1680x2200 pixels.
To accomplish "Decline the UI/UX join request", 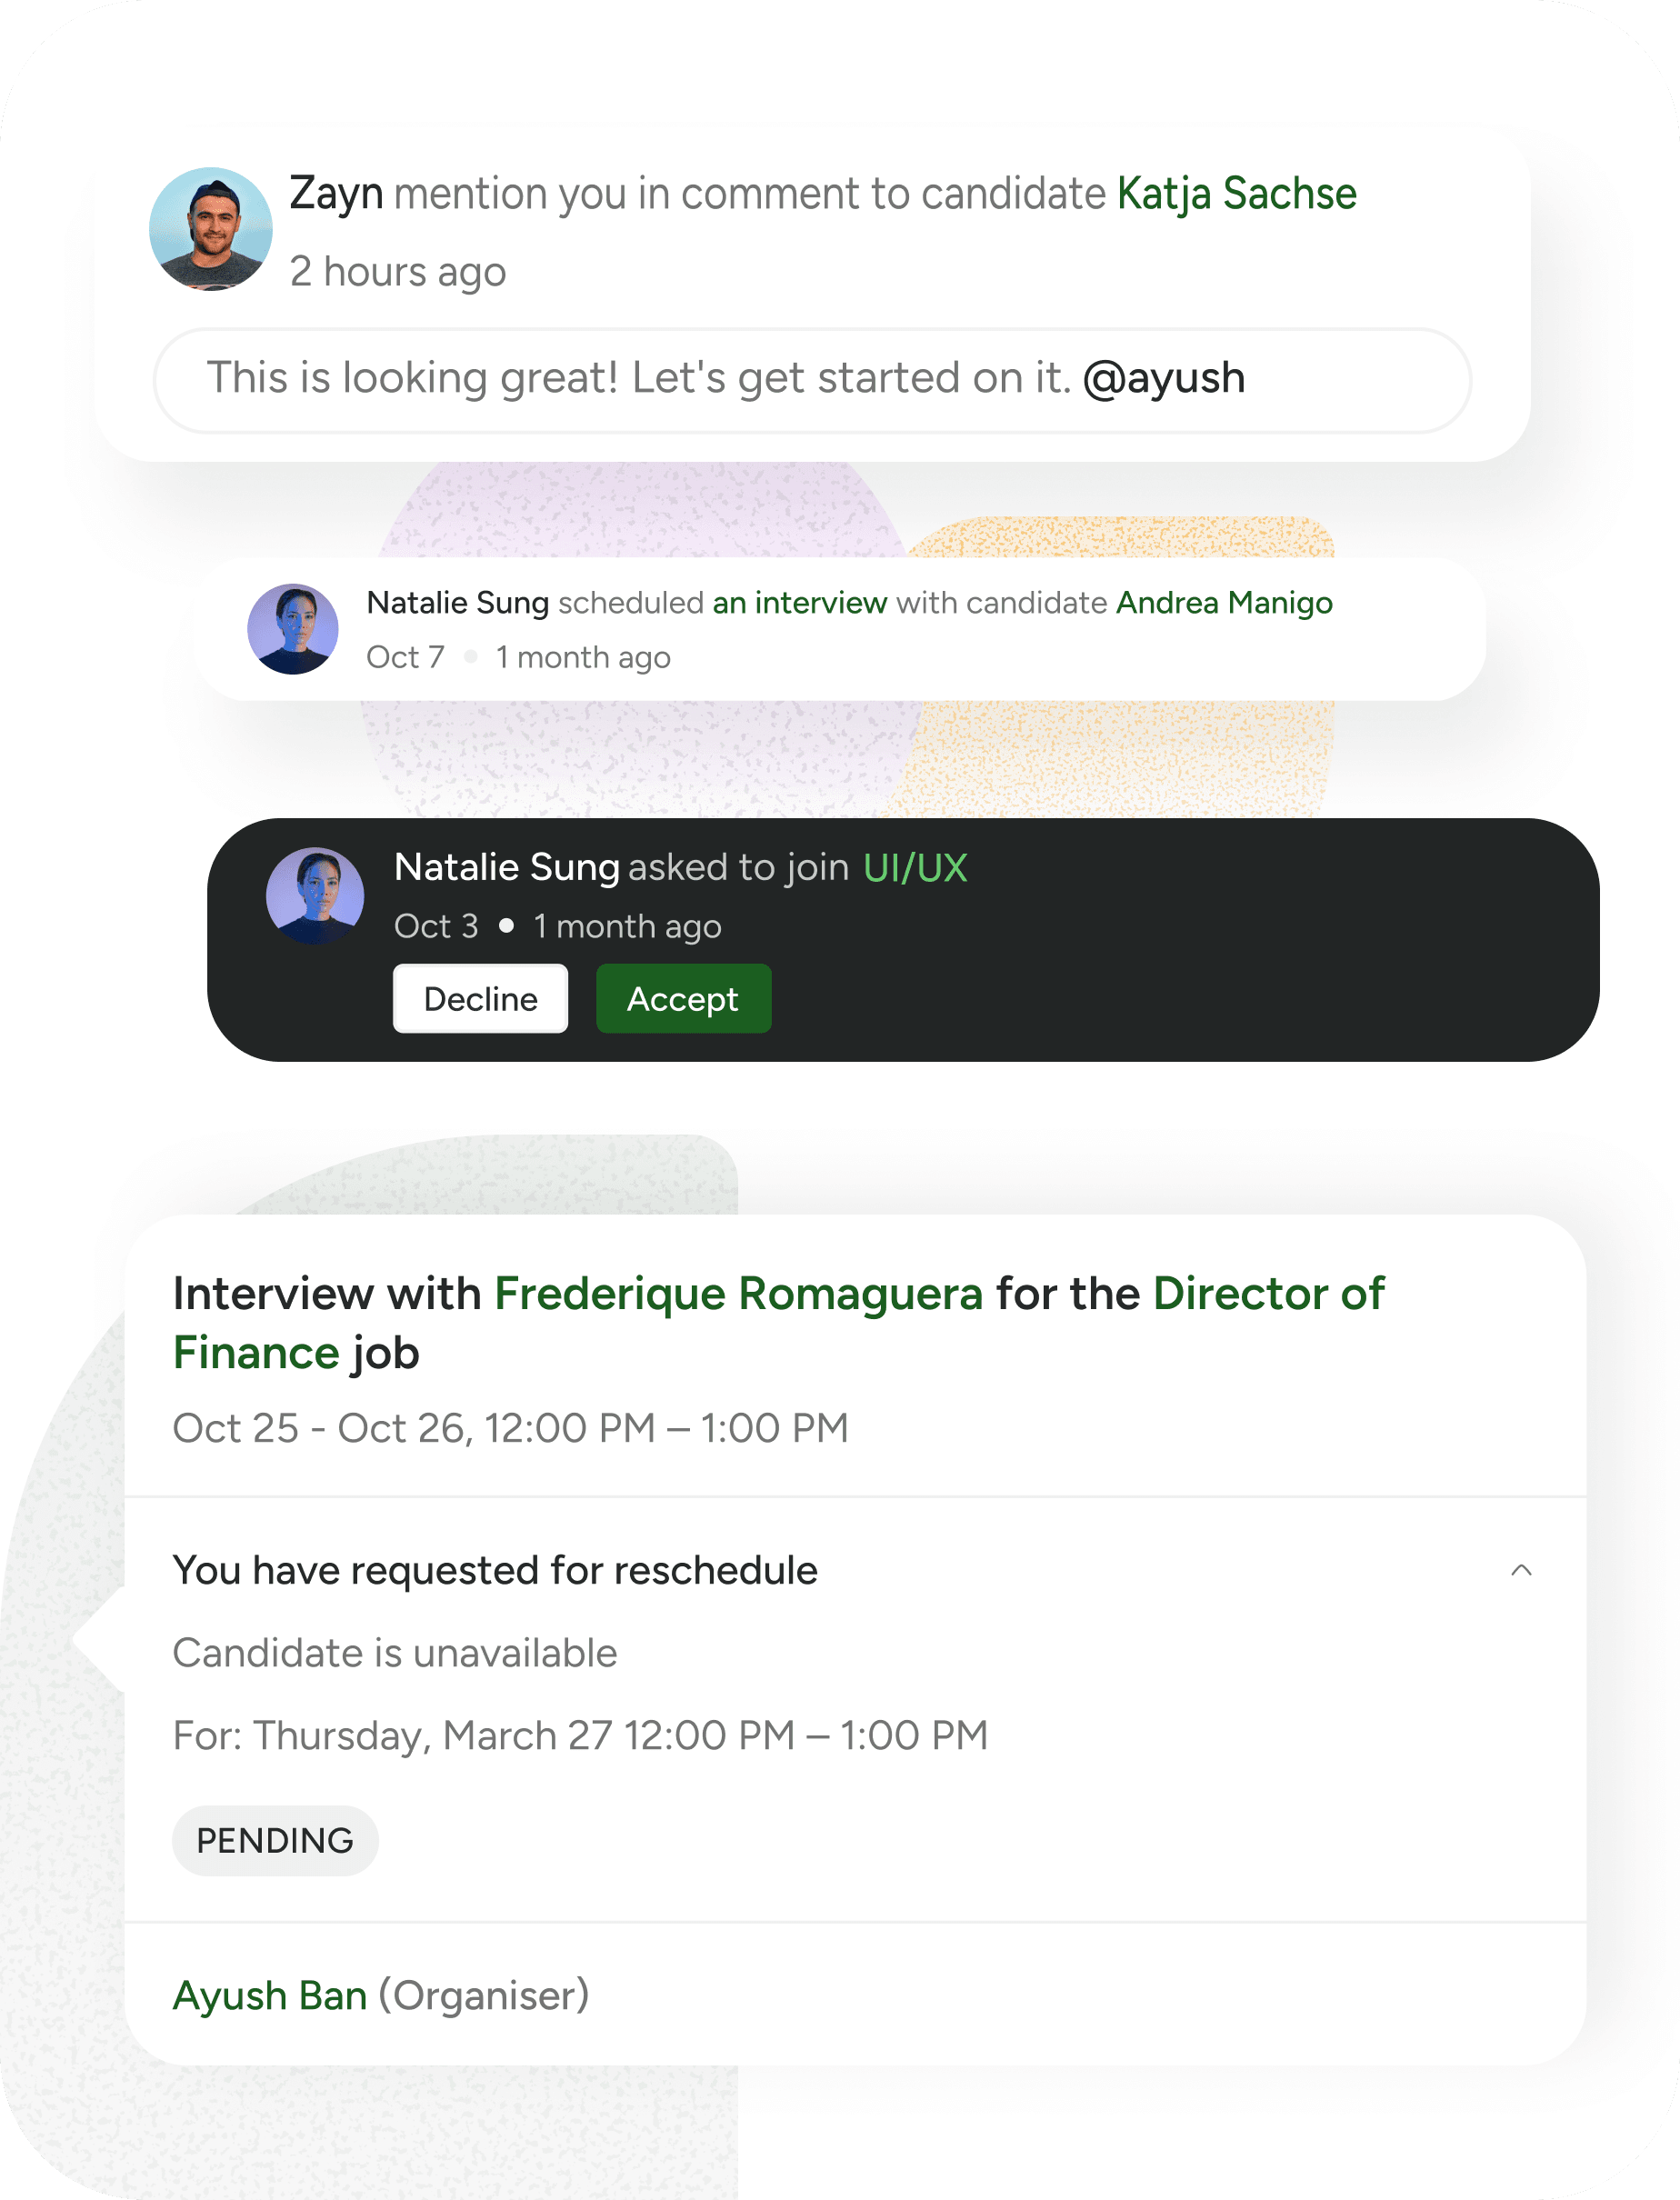I will 480,999.
